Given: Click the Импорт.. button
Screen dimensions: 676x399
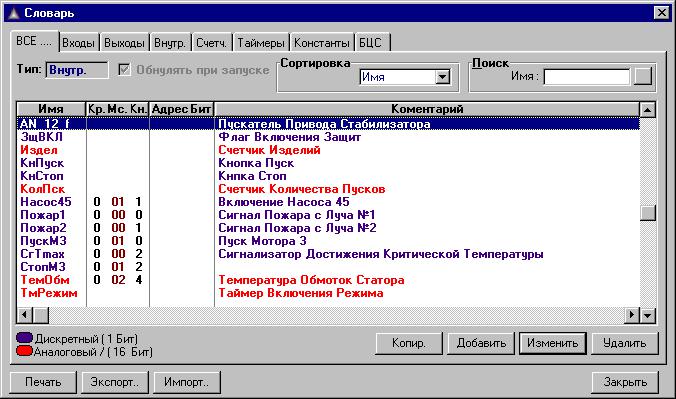Looking at the screenshot, I should (187, 382).
